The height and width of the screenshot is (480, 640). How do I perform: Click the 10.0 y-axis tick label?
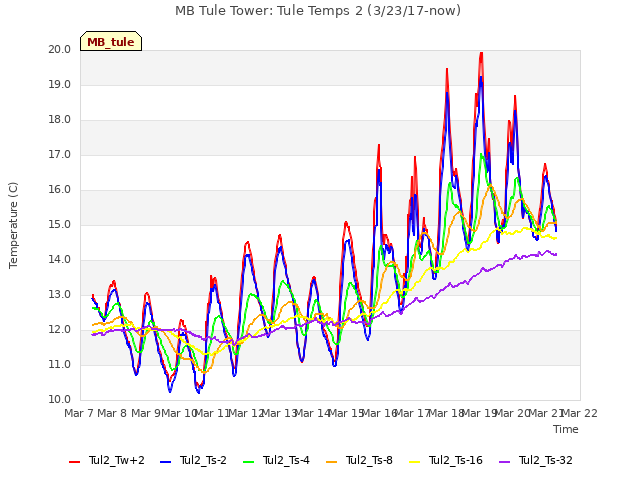tap(60, 400)
